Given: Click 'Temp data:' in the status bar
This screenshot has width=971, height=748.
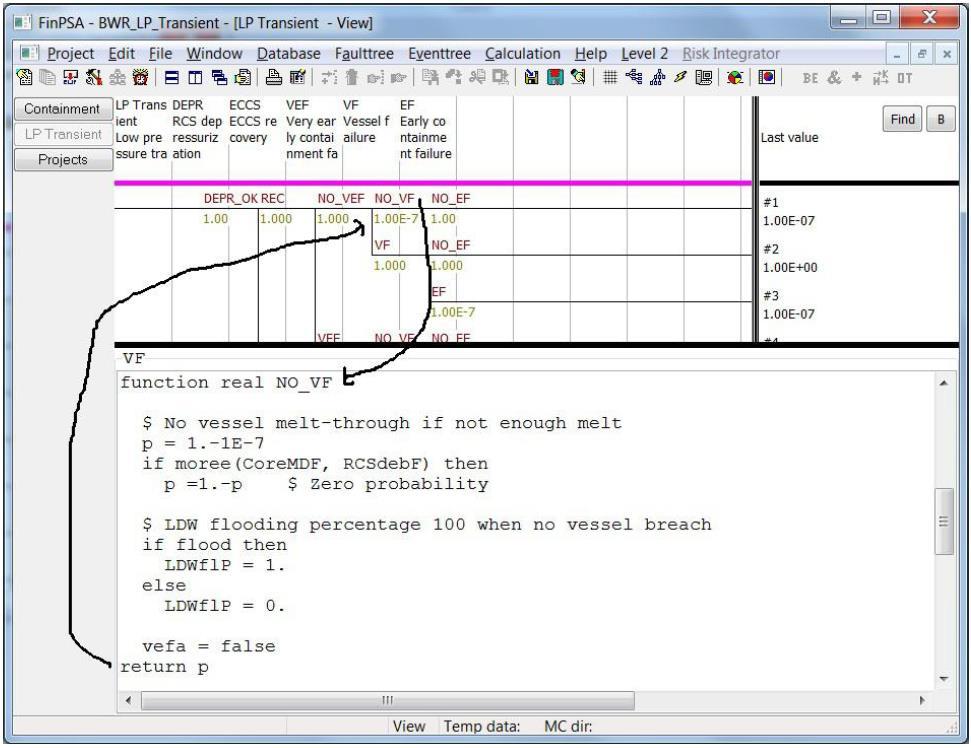Looking at the screenshot, I should (482, 726).
